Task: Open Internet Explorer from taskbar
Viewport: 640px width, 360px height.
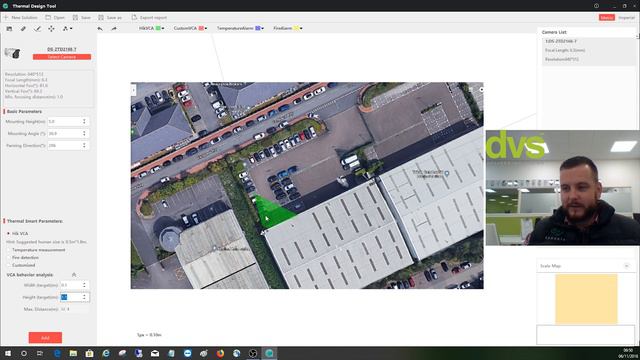Action: (x=106, y=353)
